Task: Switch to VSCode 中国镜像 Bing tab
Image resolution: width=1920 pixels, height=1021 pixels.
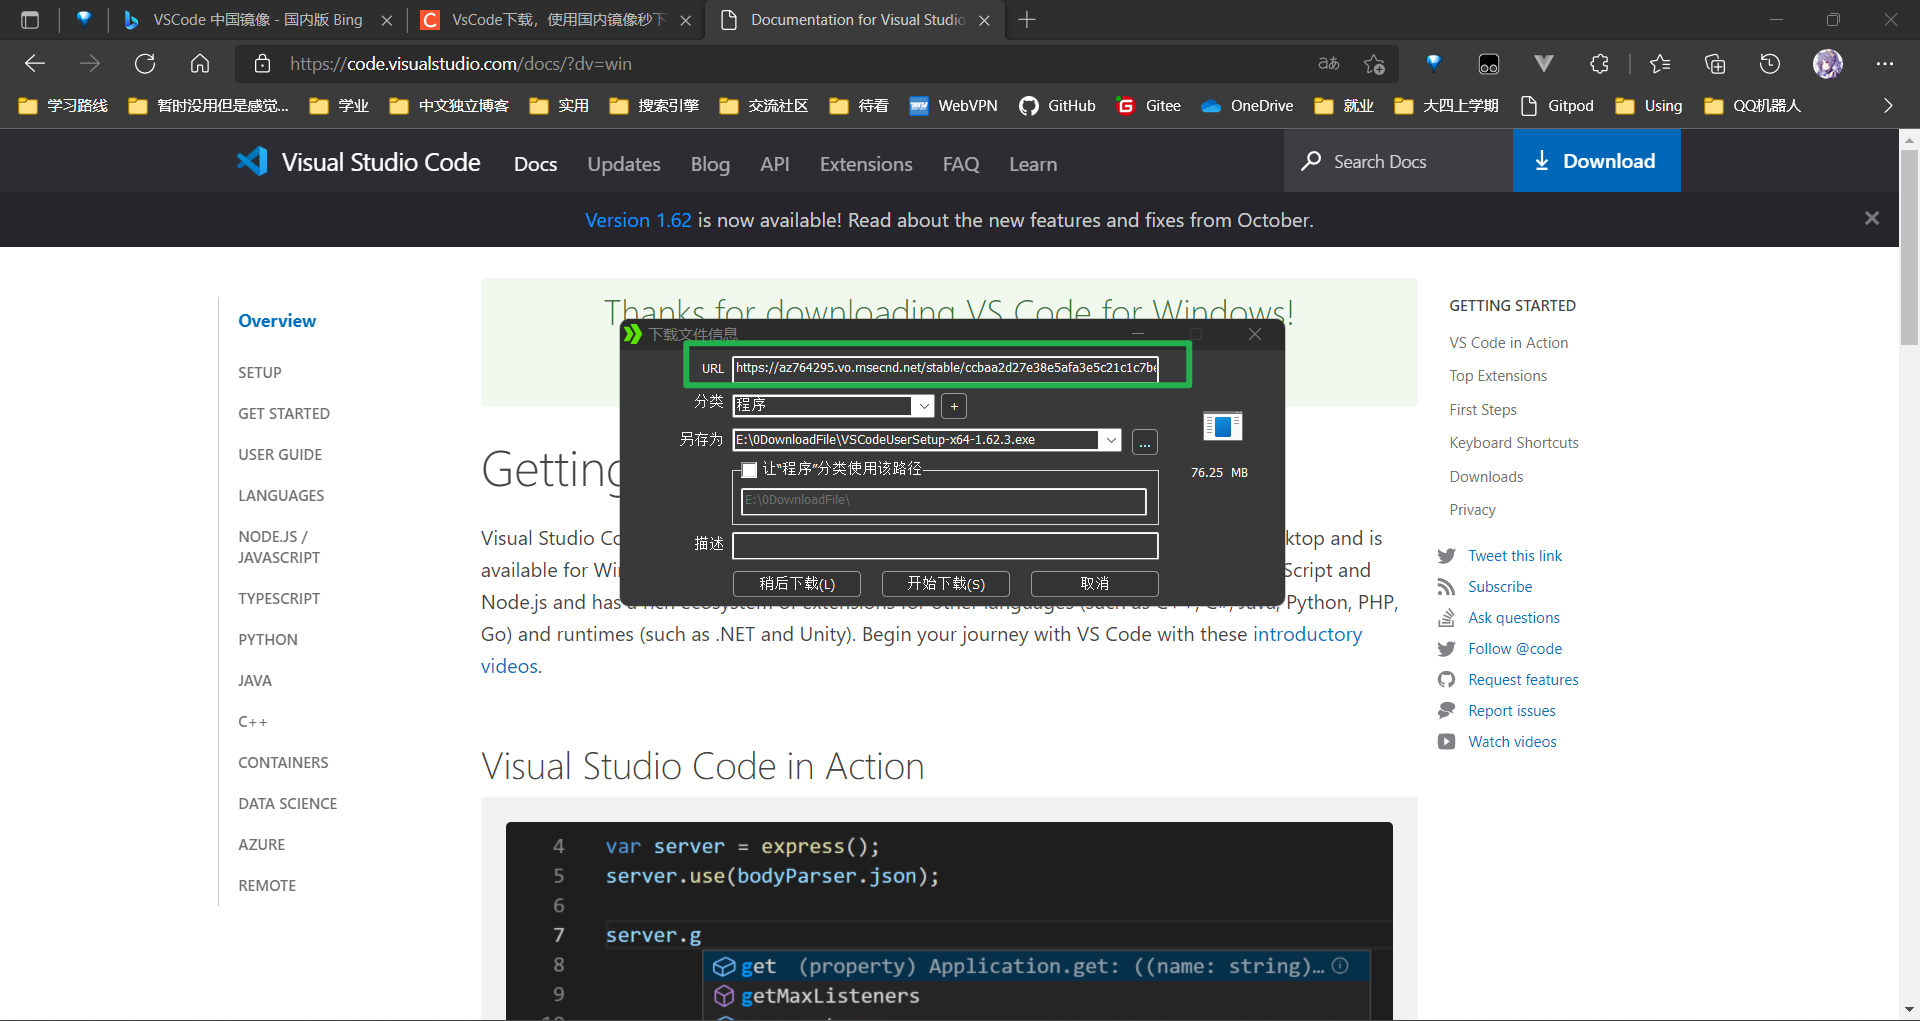Action: point(258,20)
